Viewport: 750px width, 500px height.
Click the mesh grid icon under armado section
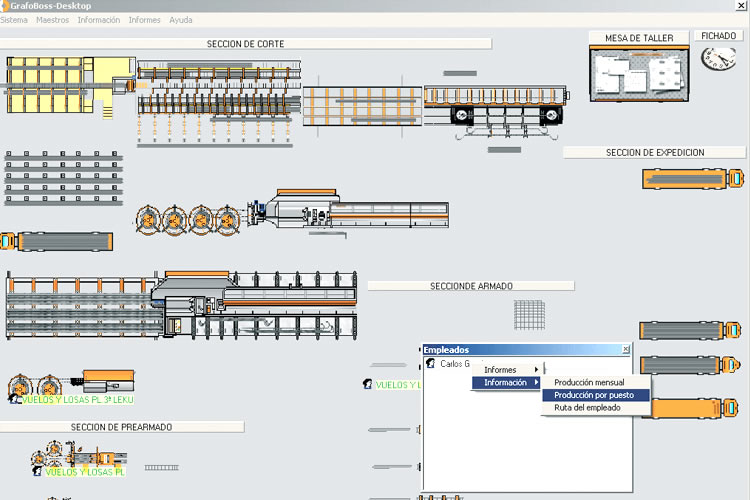coord(528,315)
